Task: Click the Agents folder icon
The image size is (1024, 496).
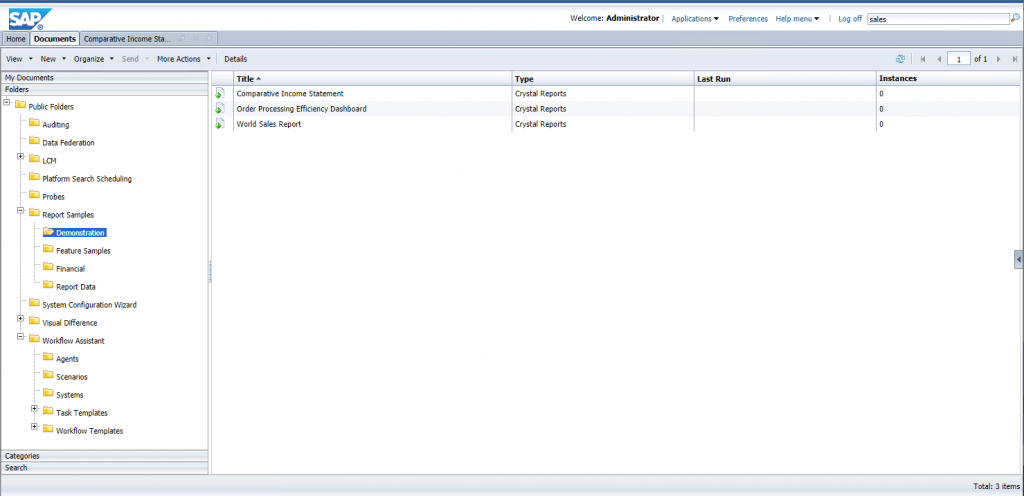Action: pos(48,358)
